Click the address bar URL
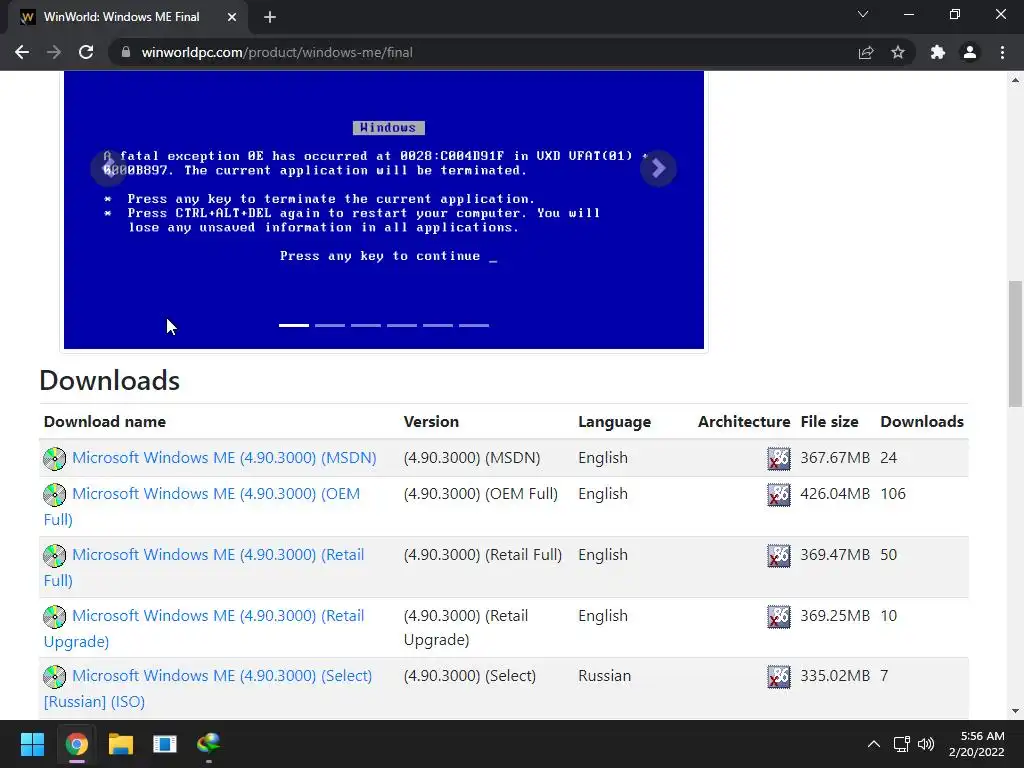Screen dimensions: 1024x768 point(277,52)
